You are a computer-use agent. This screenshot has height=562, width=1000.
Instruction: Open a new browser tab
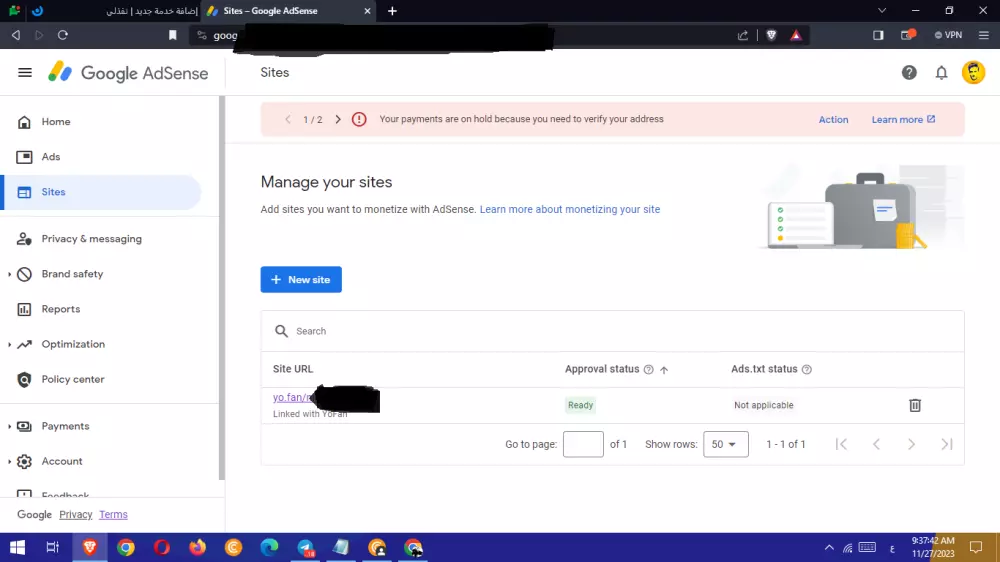click(x=392, y=11)
